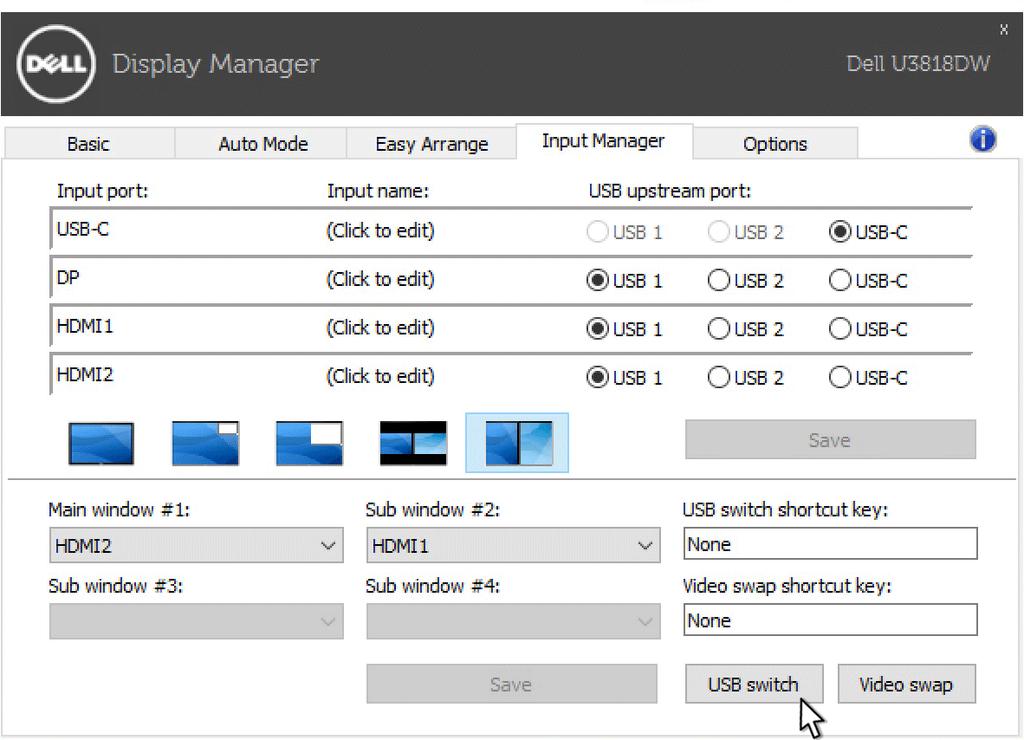Select the Input Manager tab

[603, 141]
